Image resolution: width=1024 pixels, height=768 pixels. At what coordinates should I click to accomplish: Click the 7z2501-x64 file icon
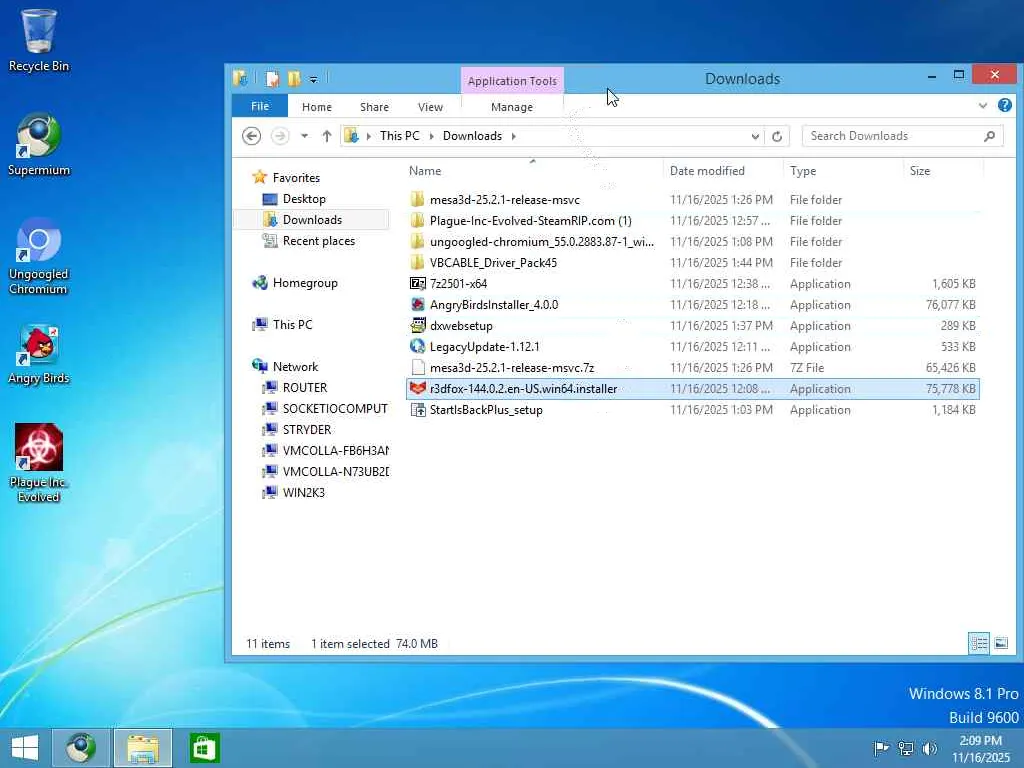417,283
